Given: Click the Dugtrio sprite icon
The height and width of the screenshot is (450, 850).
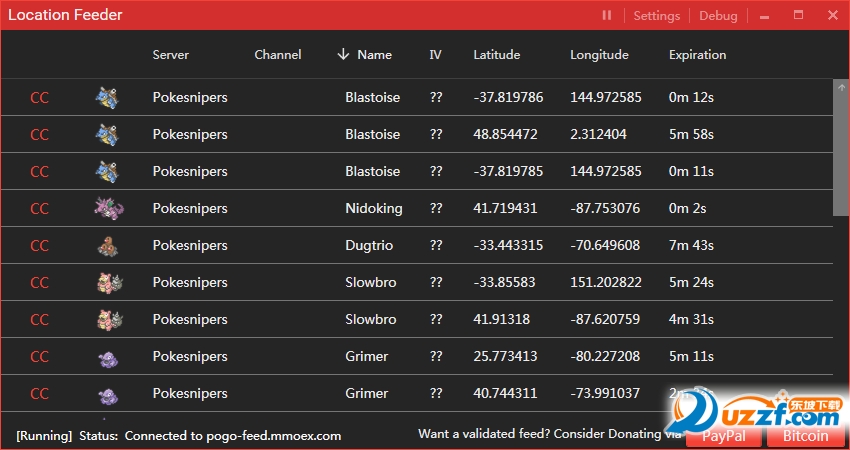Looking at the screenshot, I should click(108, 246).
